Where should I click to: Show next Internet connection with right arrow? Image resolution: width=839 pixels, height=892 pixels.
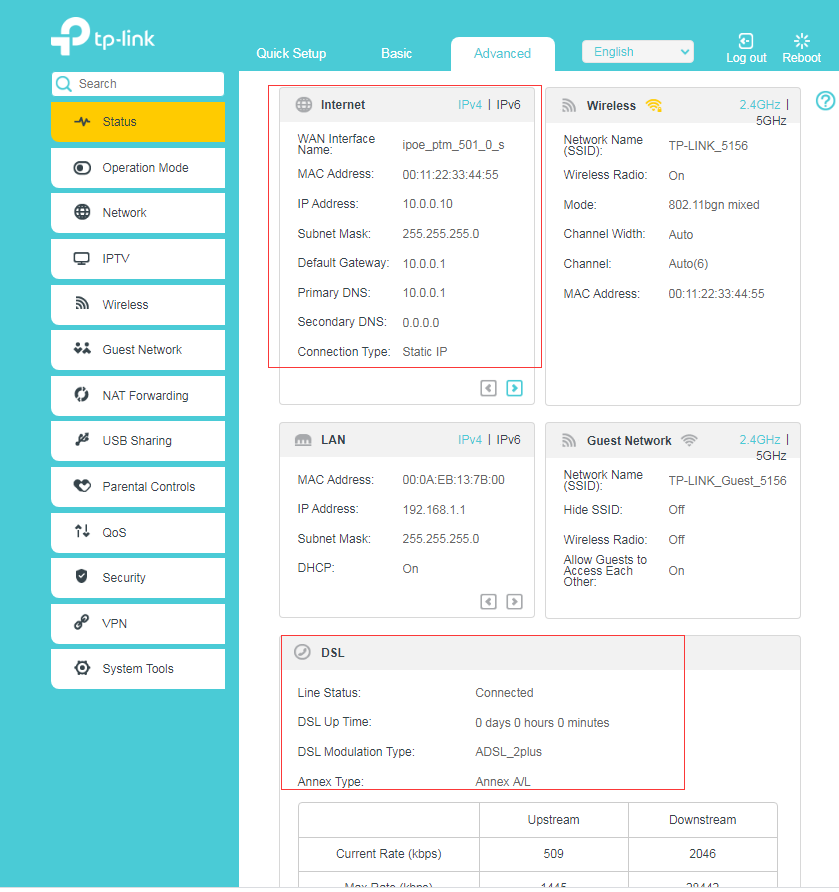(x=515, y=388)
